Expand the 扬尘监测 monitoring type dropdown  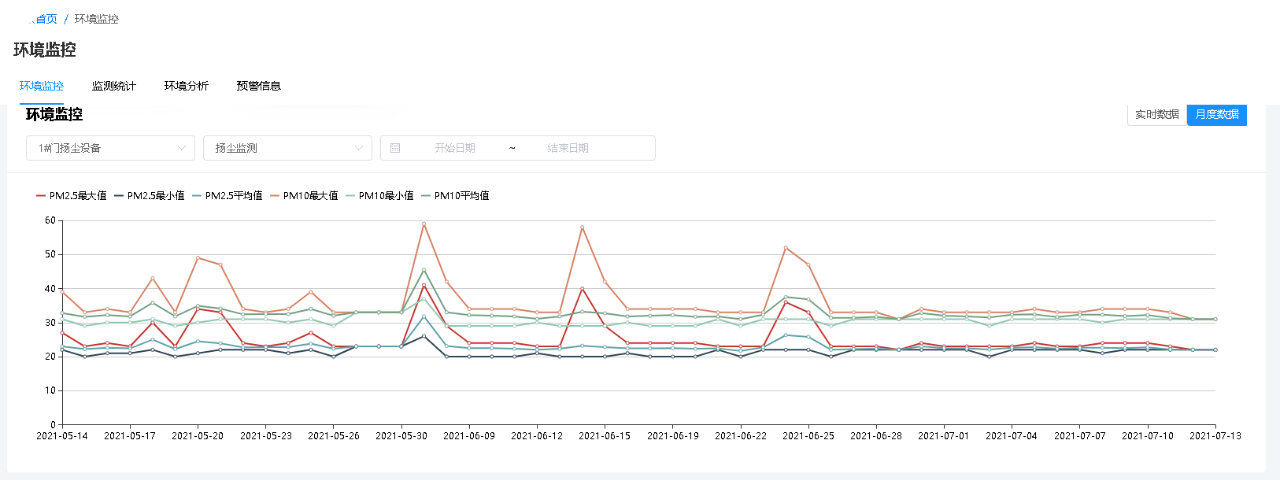pos(287,148)
